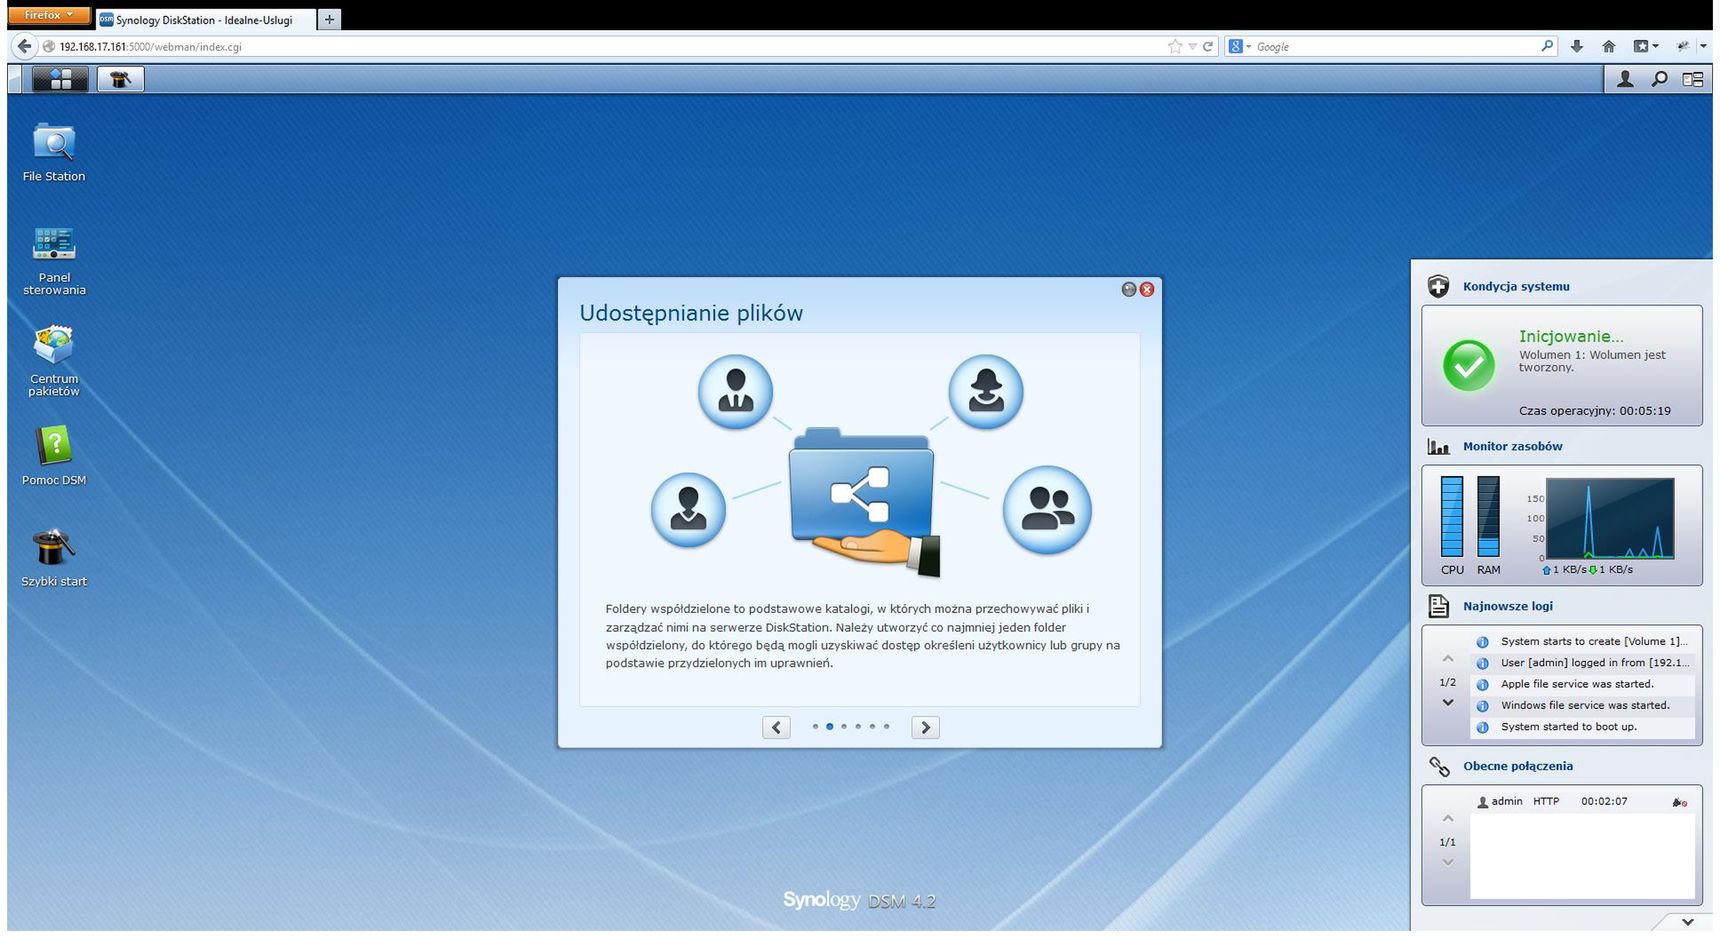Click into the Google search field
The image size is (1720, 938).
[x=1395, y=46]
